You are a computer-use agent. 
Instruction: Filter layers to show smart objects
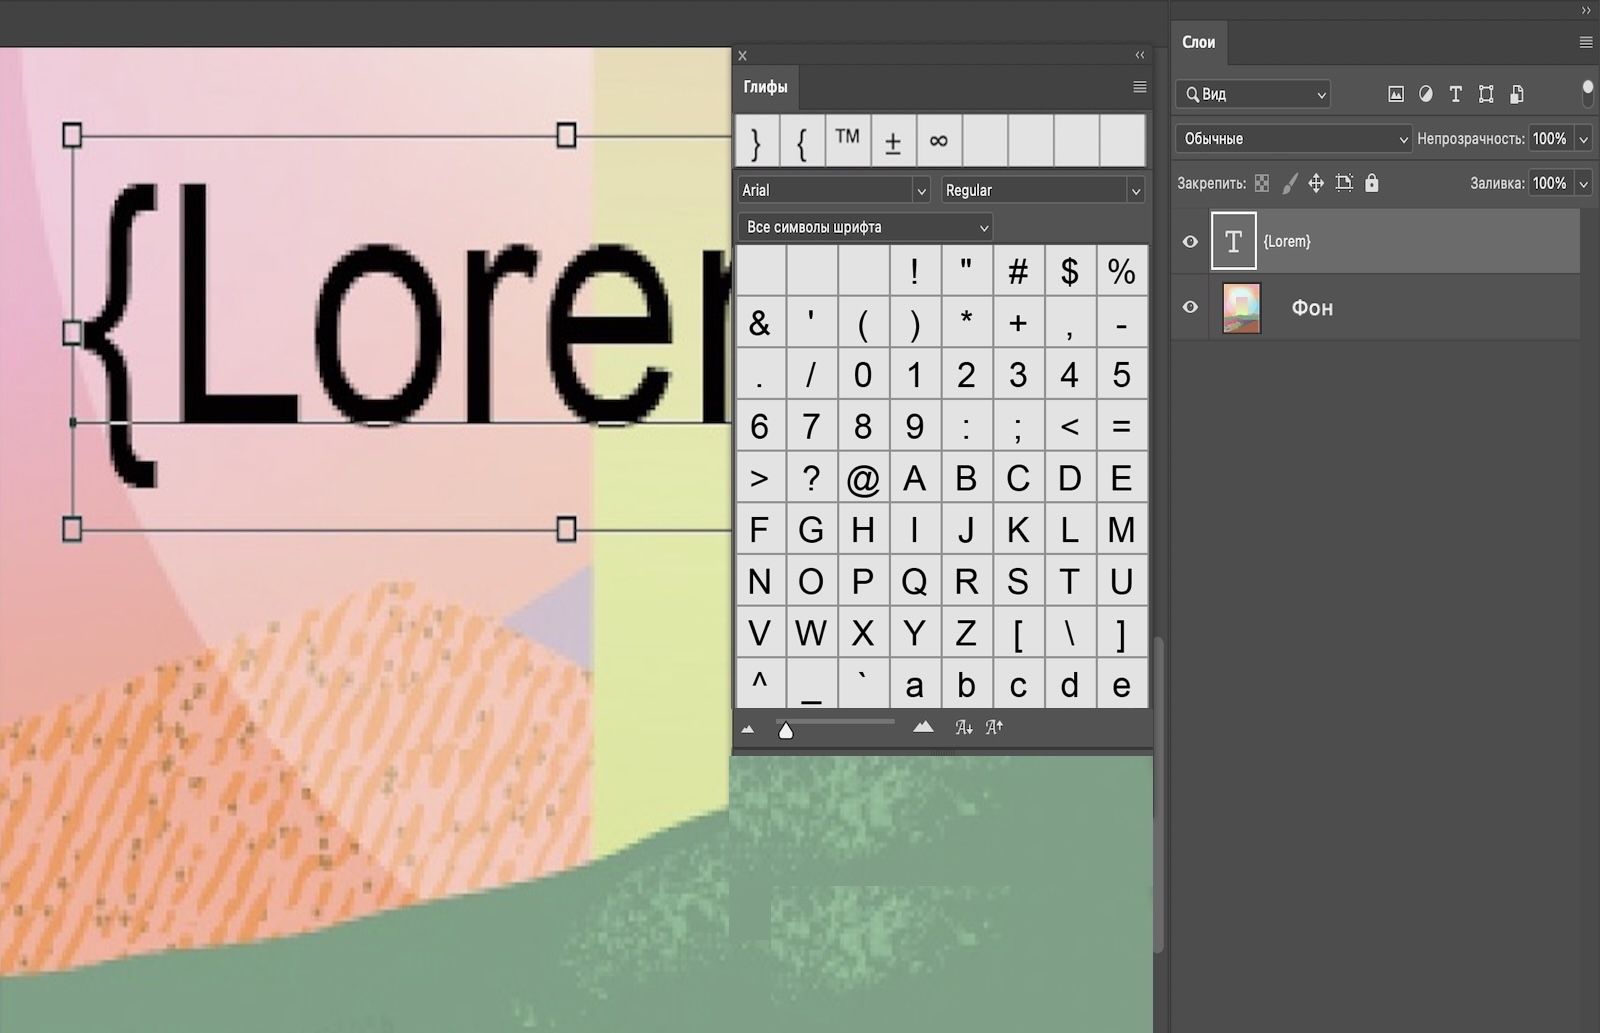[x=1518, y=94]
